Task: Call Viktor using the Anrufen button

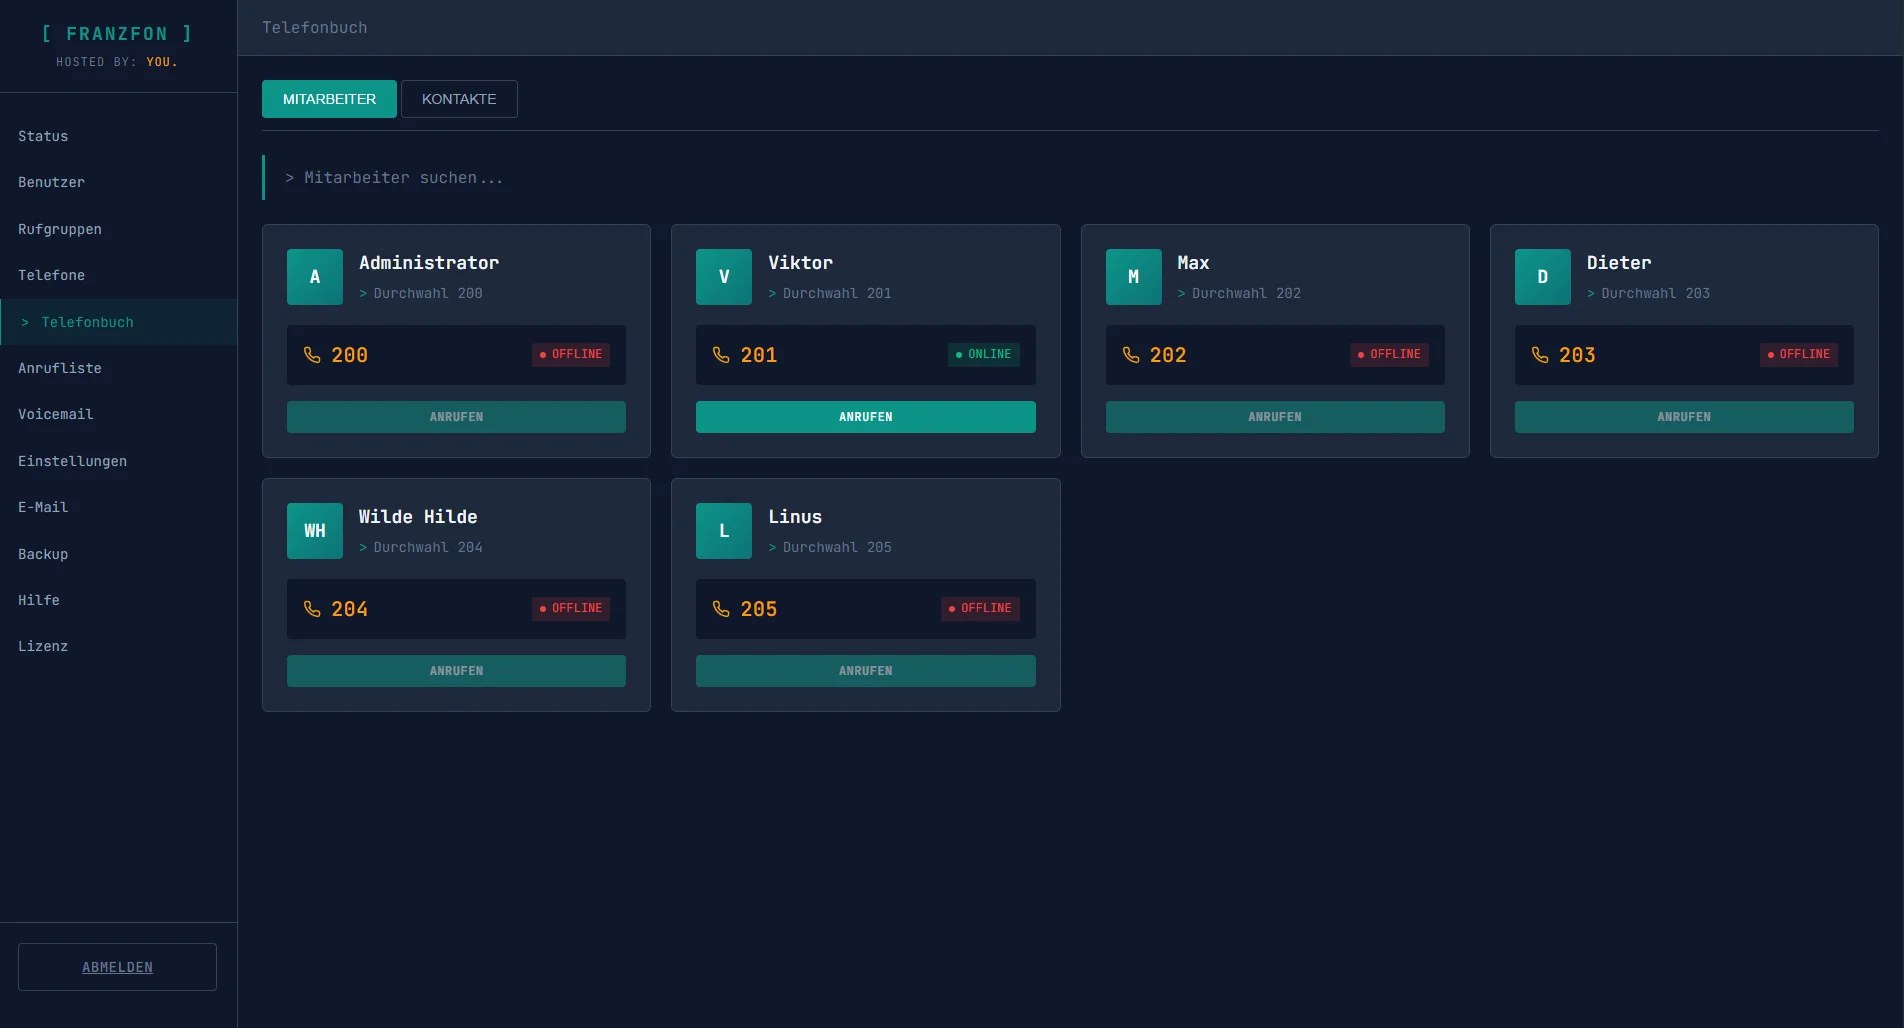Action: [x=865, y=417]
